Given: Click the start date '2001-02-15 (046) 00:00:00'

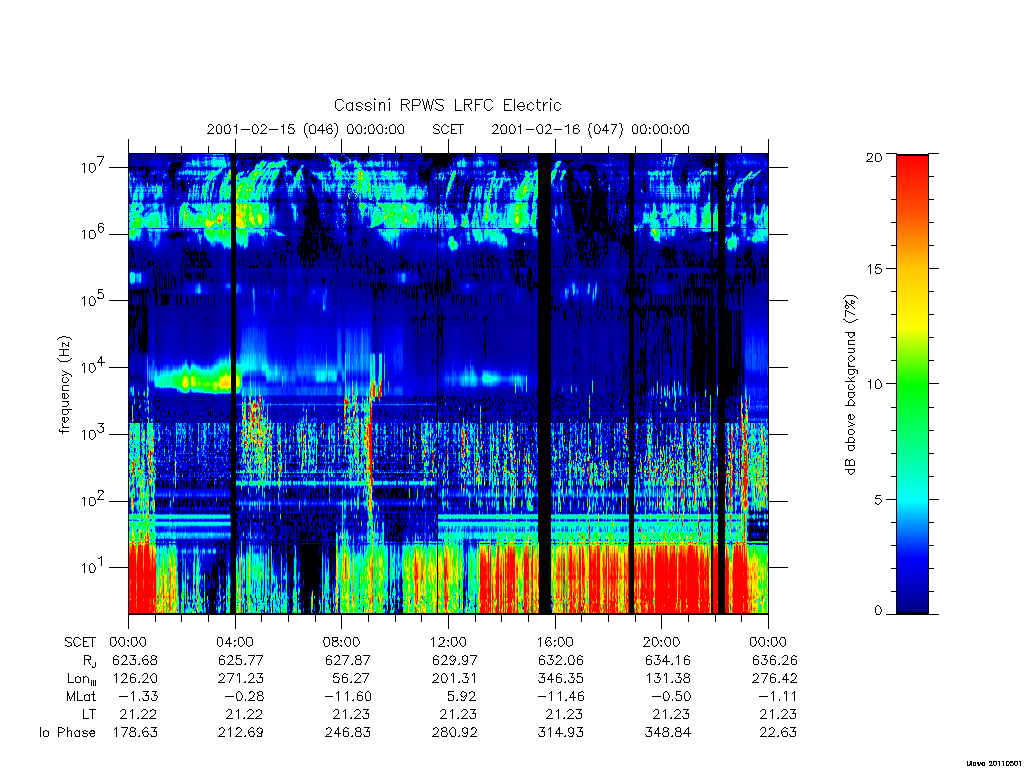Looking at the screenshot, I should tap(306, 129).
